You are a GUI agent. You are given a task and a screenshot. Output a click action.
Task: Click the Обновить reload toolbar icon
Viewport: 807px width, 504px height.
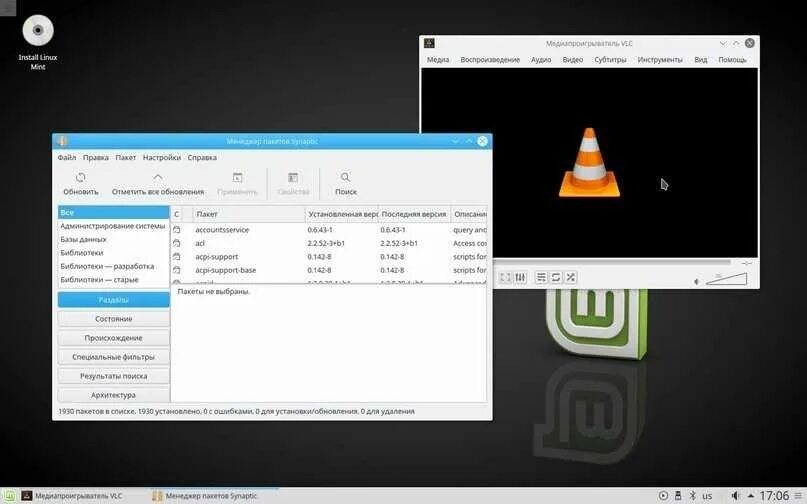[x=80, y=178]
